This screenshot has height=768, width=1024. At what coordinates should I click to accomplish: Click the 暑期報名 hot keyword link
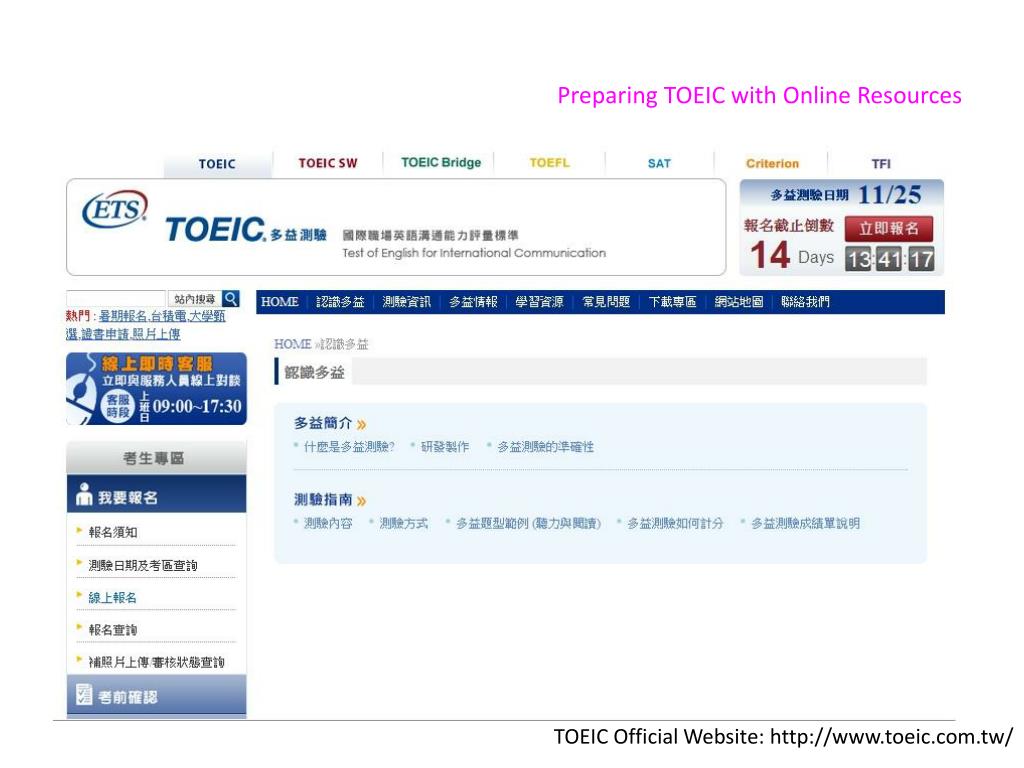122,316
